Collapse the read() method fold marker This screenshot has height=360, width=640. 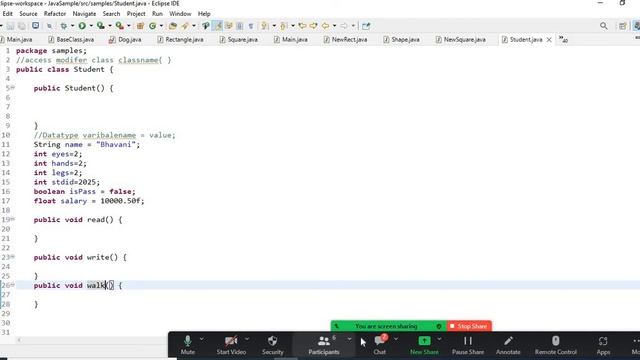(x=13, y=219)
